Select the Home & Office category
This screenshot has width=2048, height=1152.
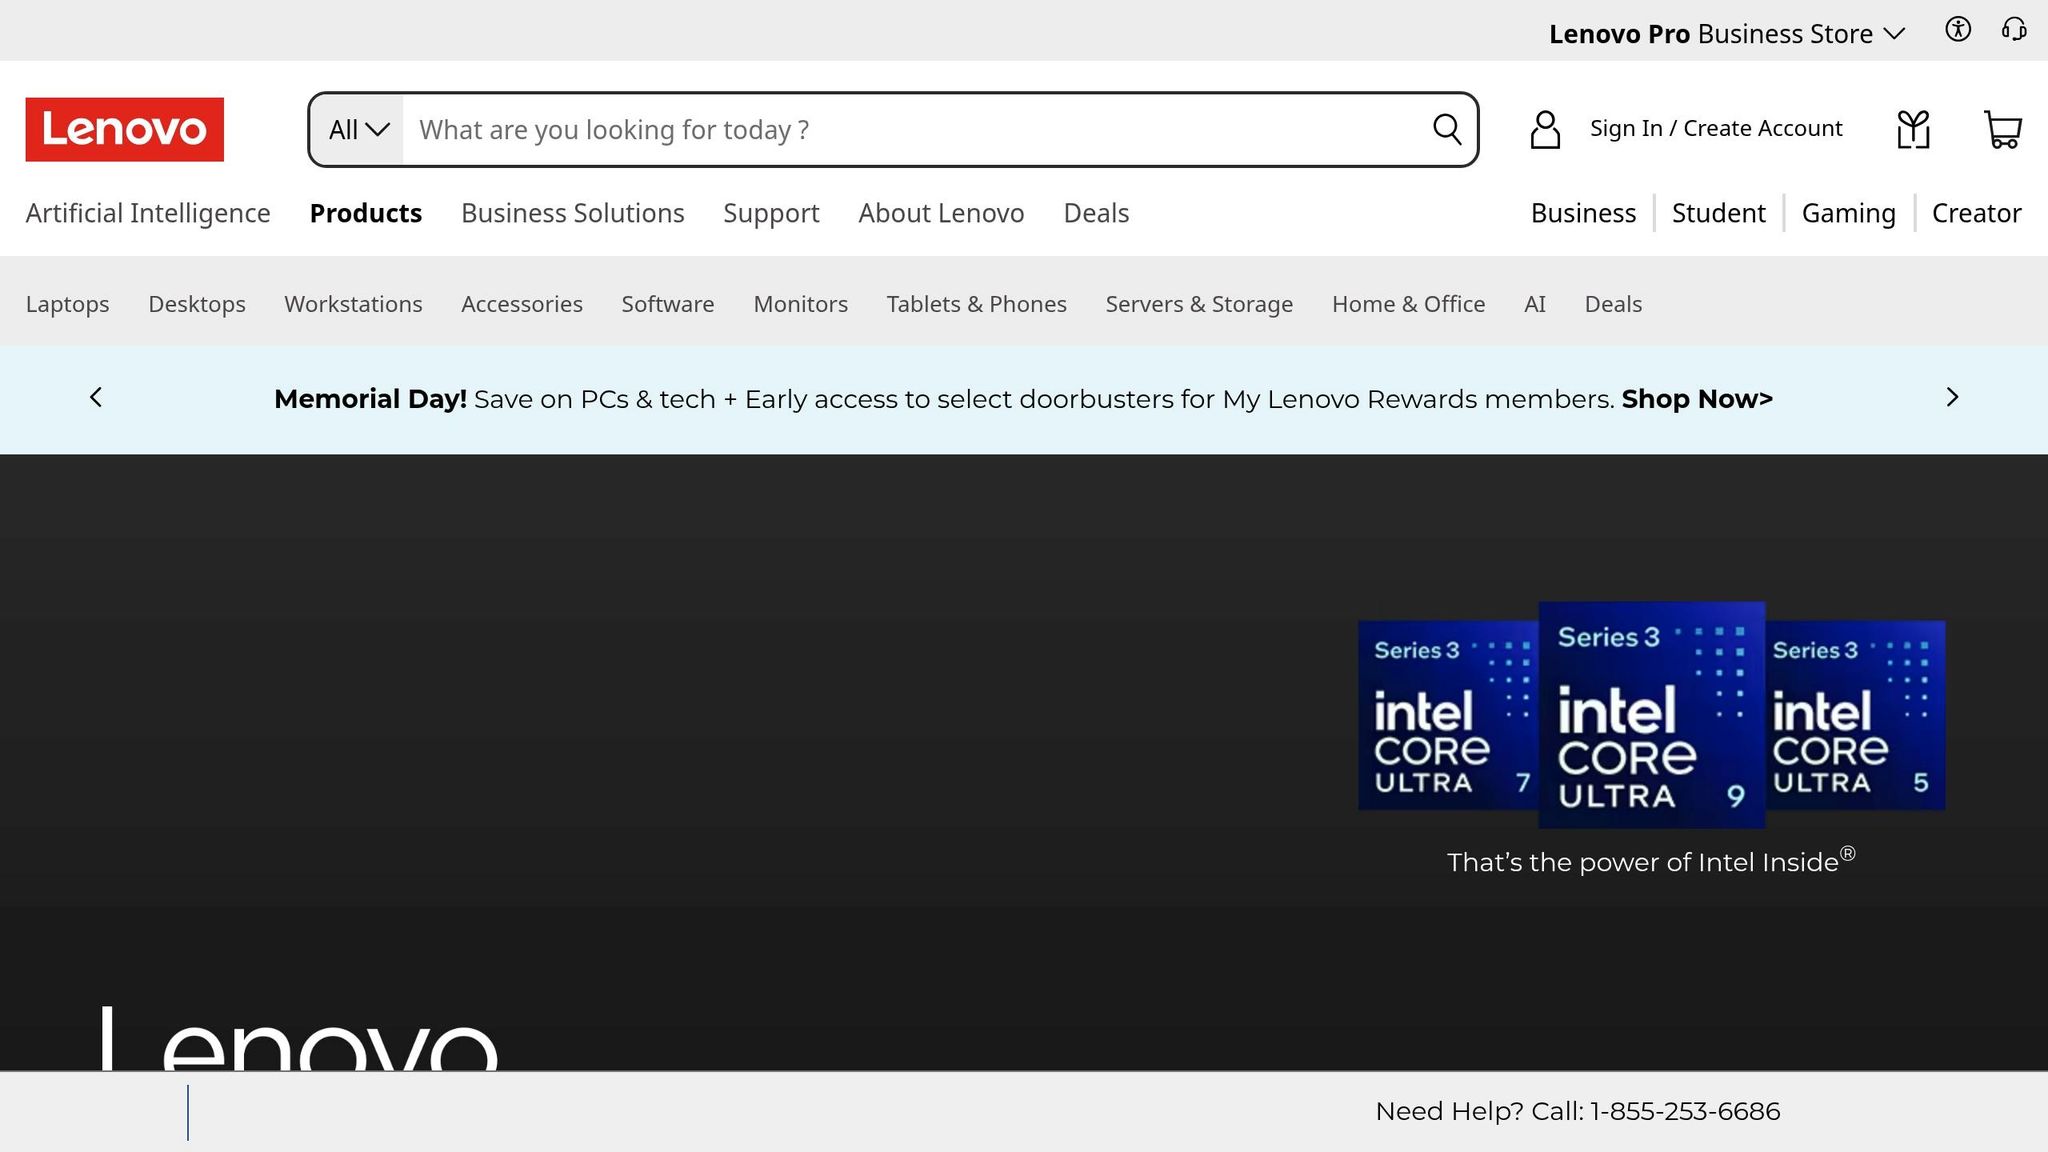pyautogui.click(x=1408, y=304)
